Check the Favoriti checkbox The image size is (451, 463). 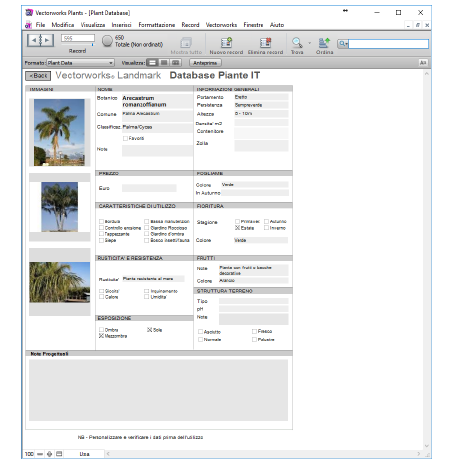(125, 138)
